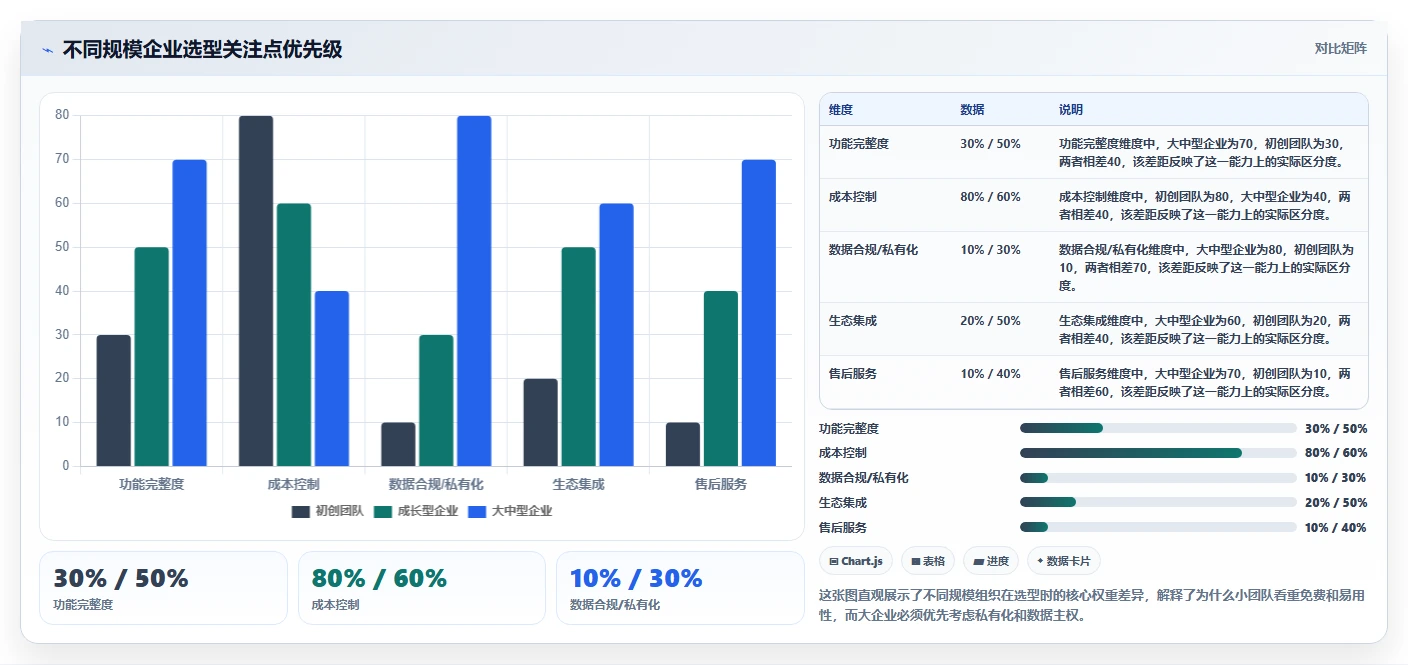Click the 售后服务 初创团队 dark bar
Image resolution: width=1408 pixels, height=665 pixels.
click(x=683, y=444)
